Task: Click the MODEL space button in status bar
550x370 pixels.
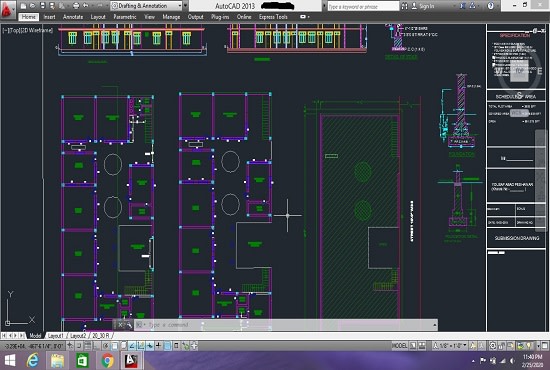Action: click(400, 346)
